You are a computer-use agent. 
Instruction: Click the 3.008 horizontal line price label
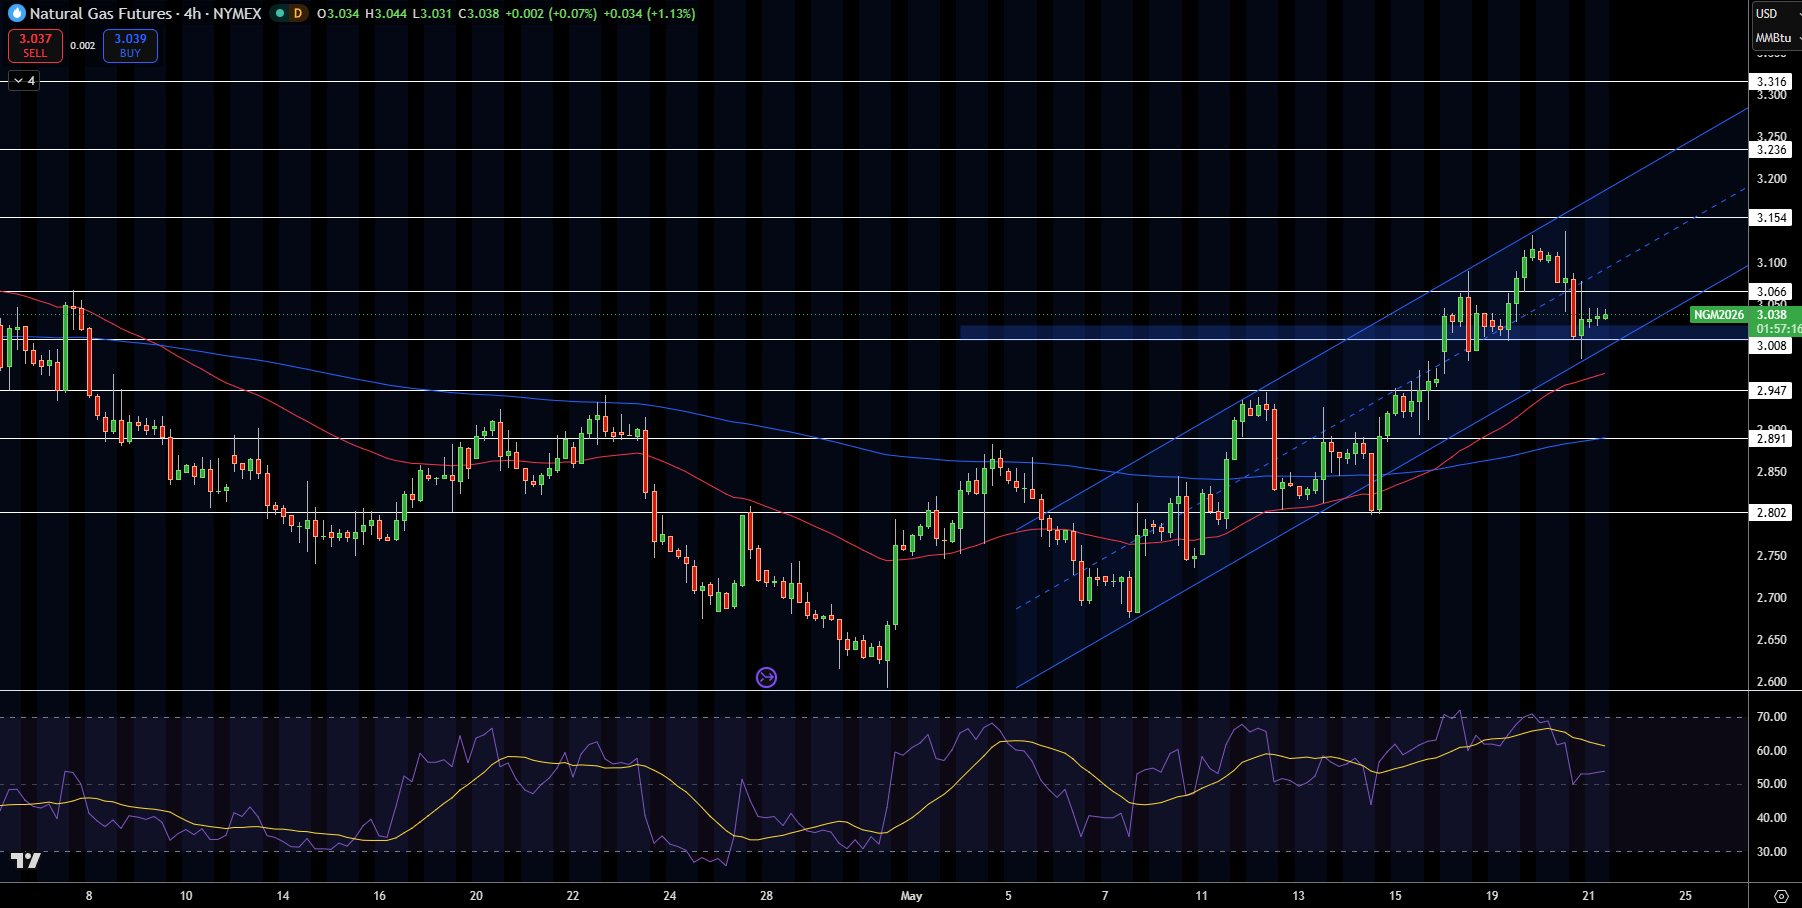(1772, 346)
